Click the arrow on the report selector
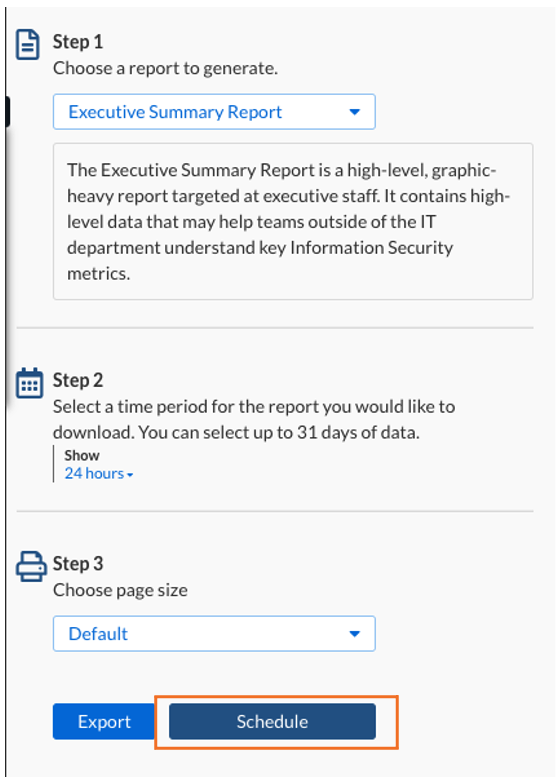This screenshot has height=783, width=559. (x=354, y=112)
